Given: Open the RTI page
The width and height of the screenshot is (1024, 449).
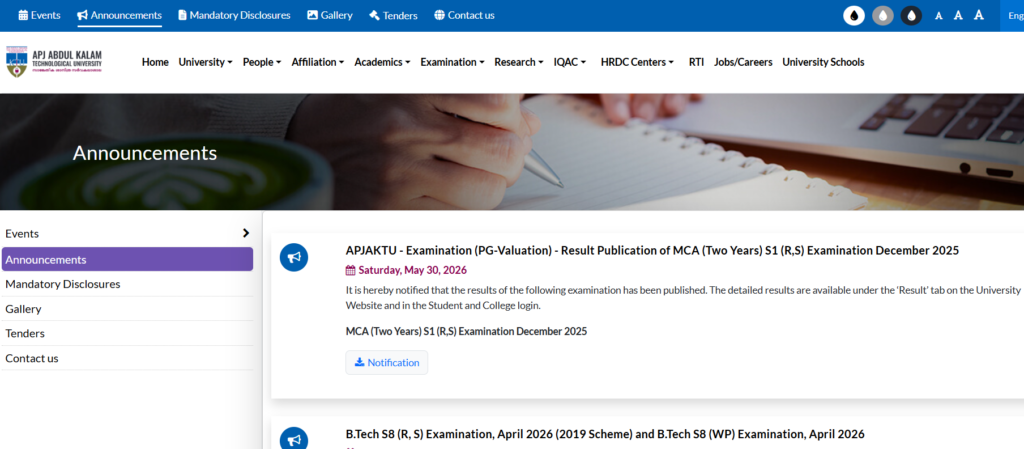Looking at the screenshot, I should click(696, 62).
